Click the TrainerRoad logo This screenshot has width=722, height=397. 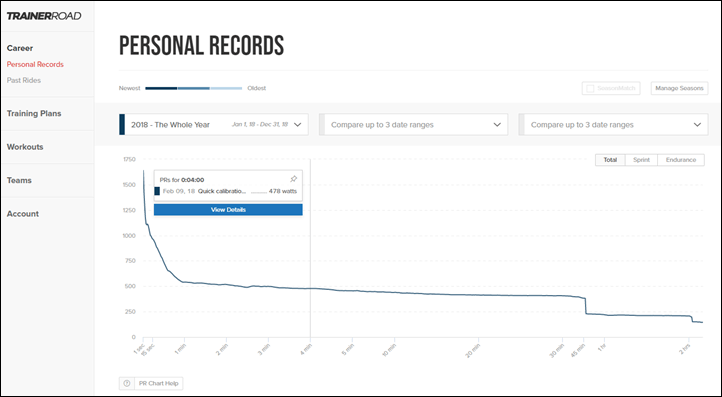(44, 16)
